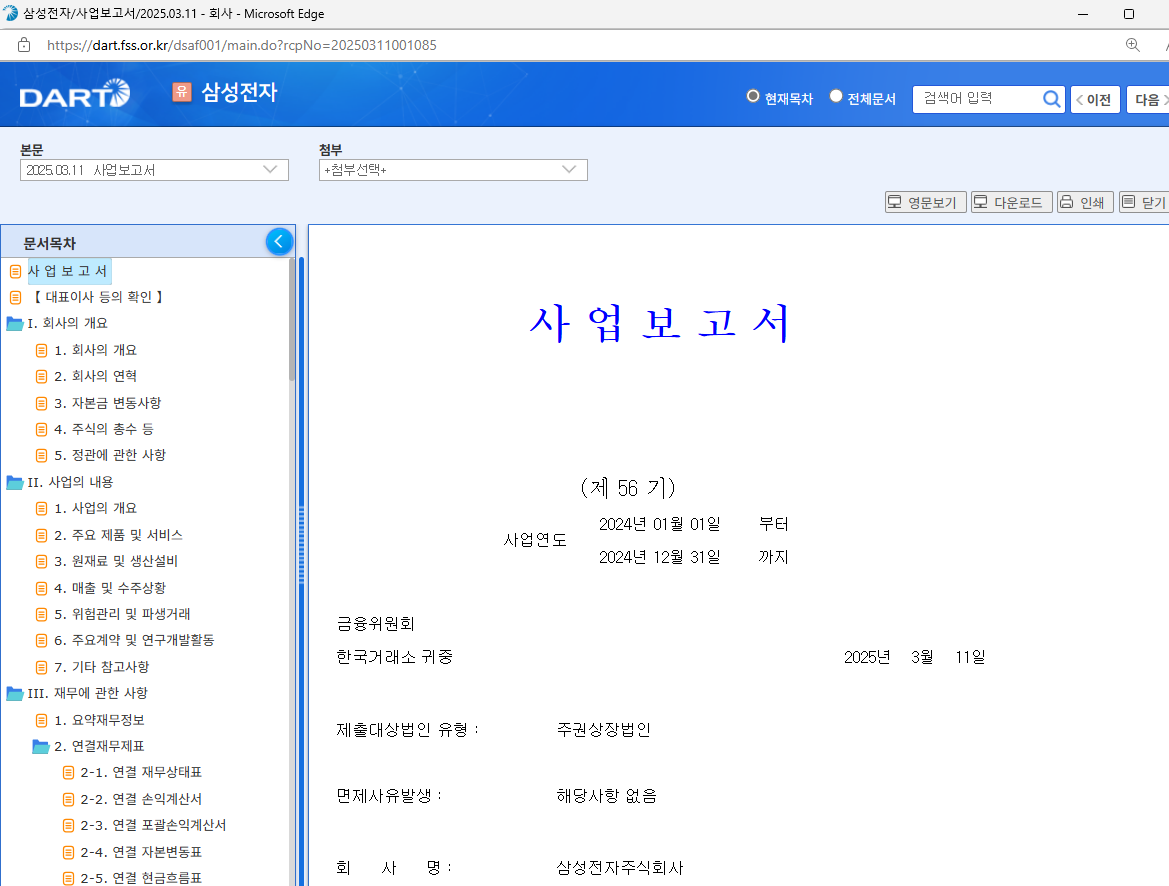Click the browser zoom magnifier icon
Image resolution: width=1169 pixels, height=886 pixels.
click(1132, 45)
